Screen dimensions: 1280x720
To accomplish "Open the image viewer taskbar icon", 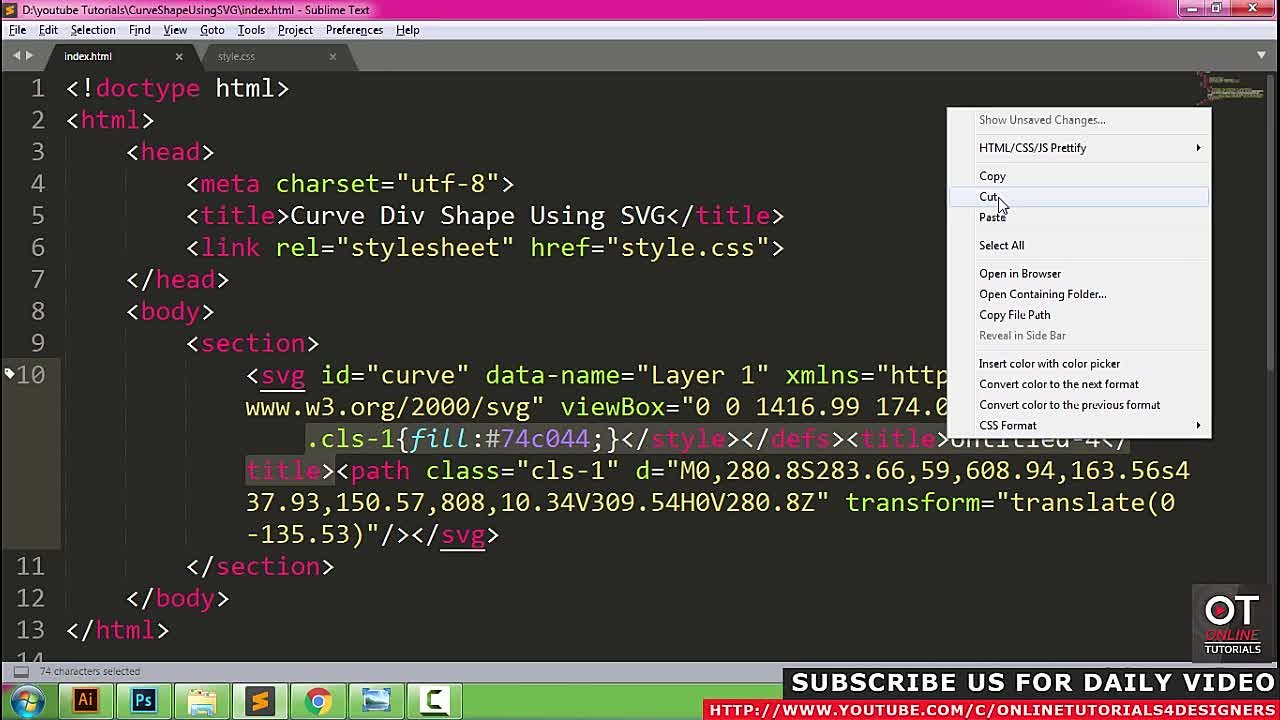I will pyautogui.click(x=376, y=701).
